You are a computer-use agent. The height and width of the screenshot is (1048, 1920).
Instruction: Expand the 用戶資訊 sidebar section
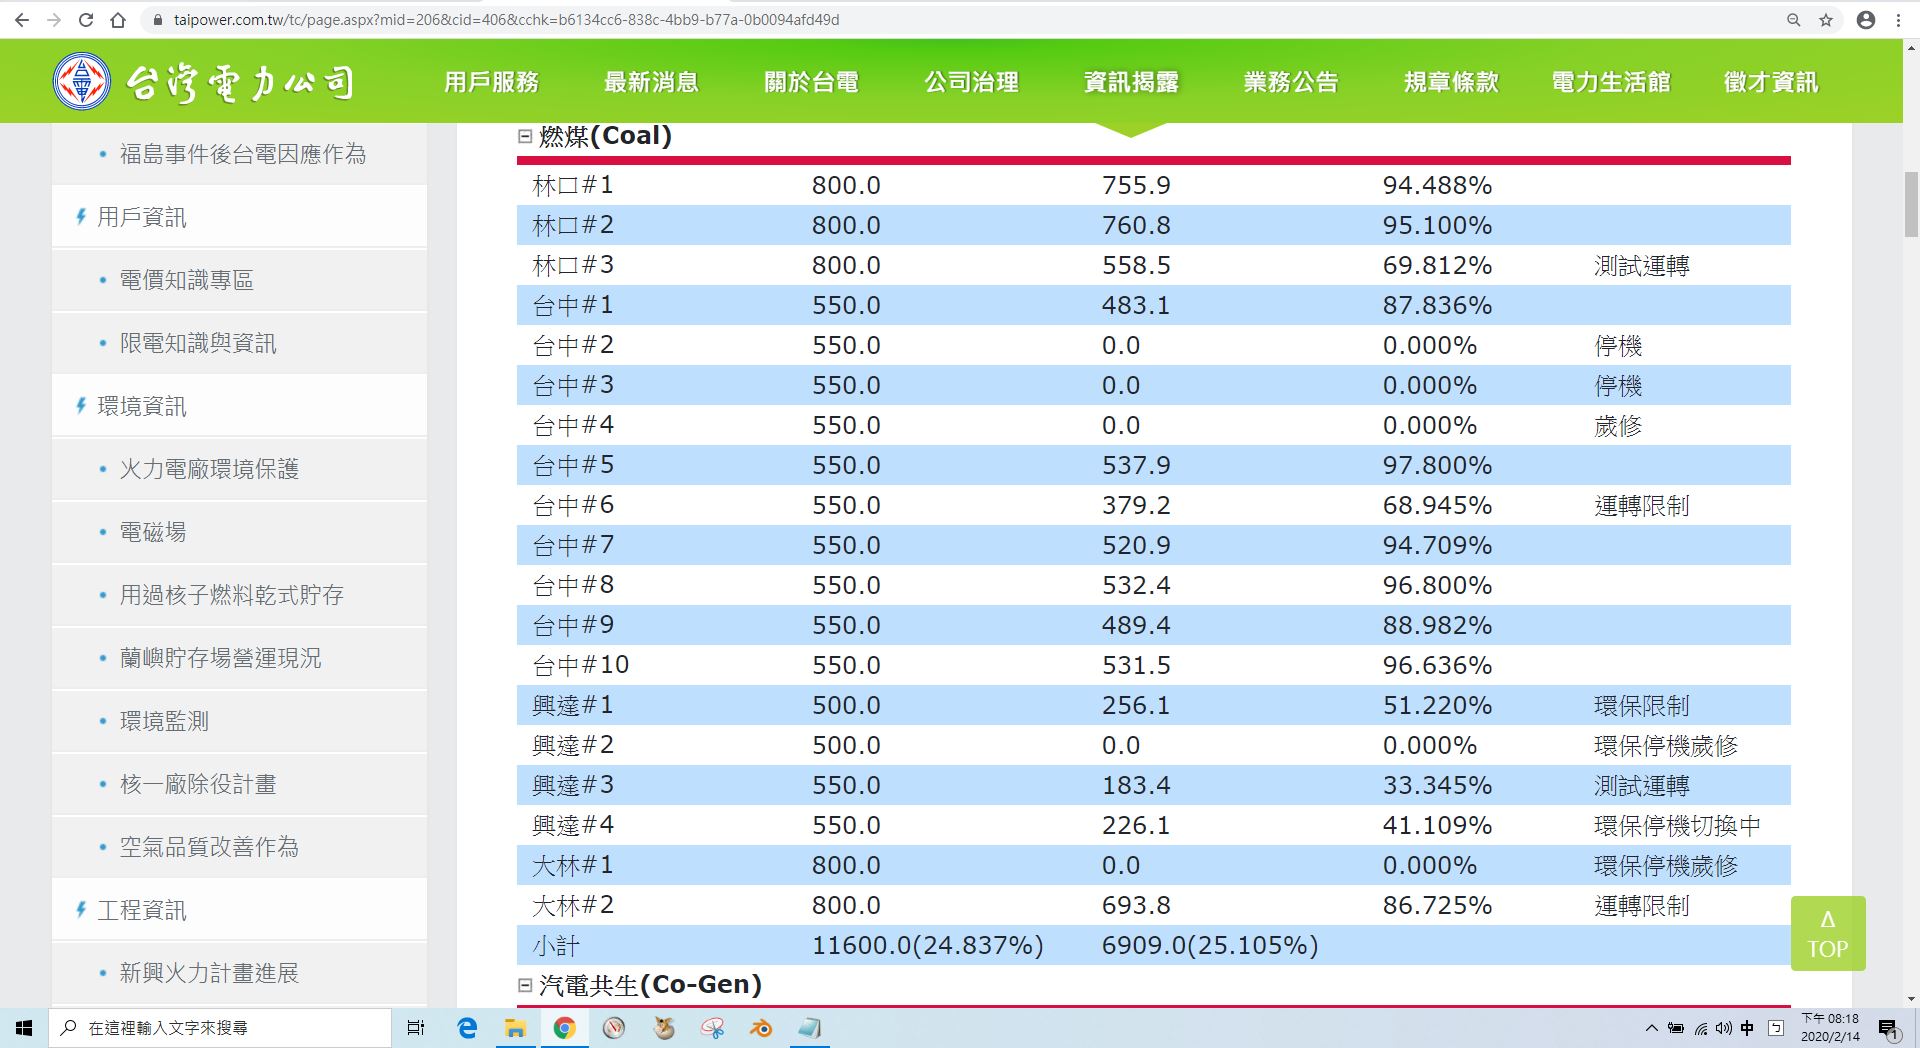[x=142, y=217]
